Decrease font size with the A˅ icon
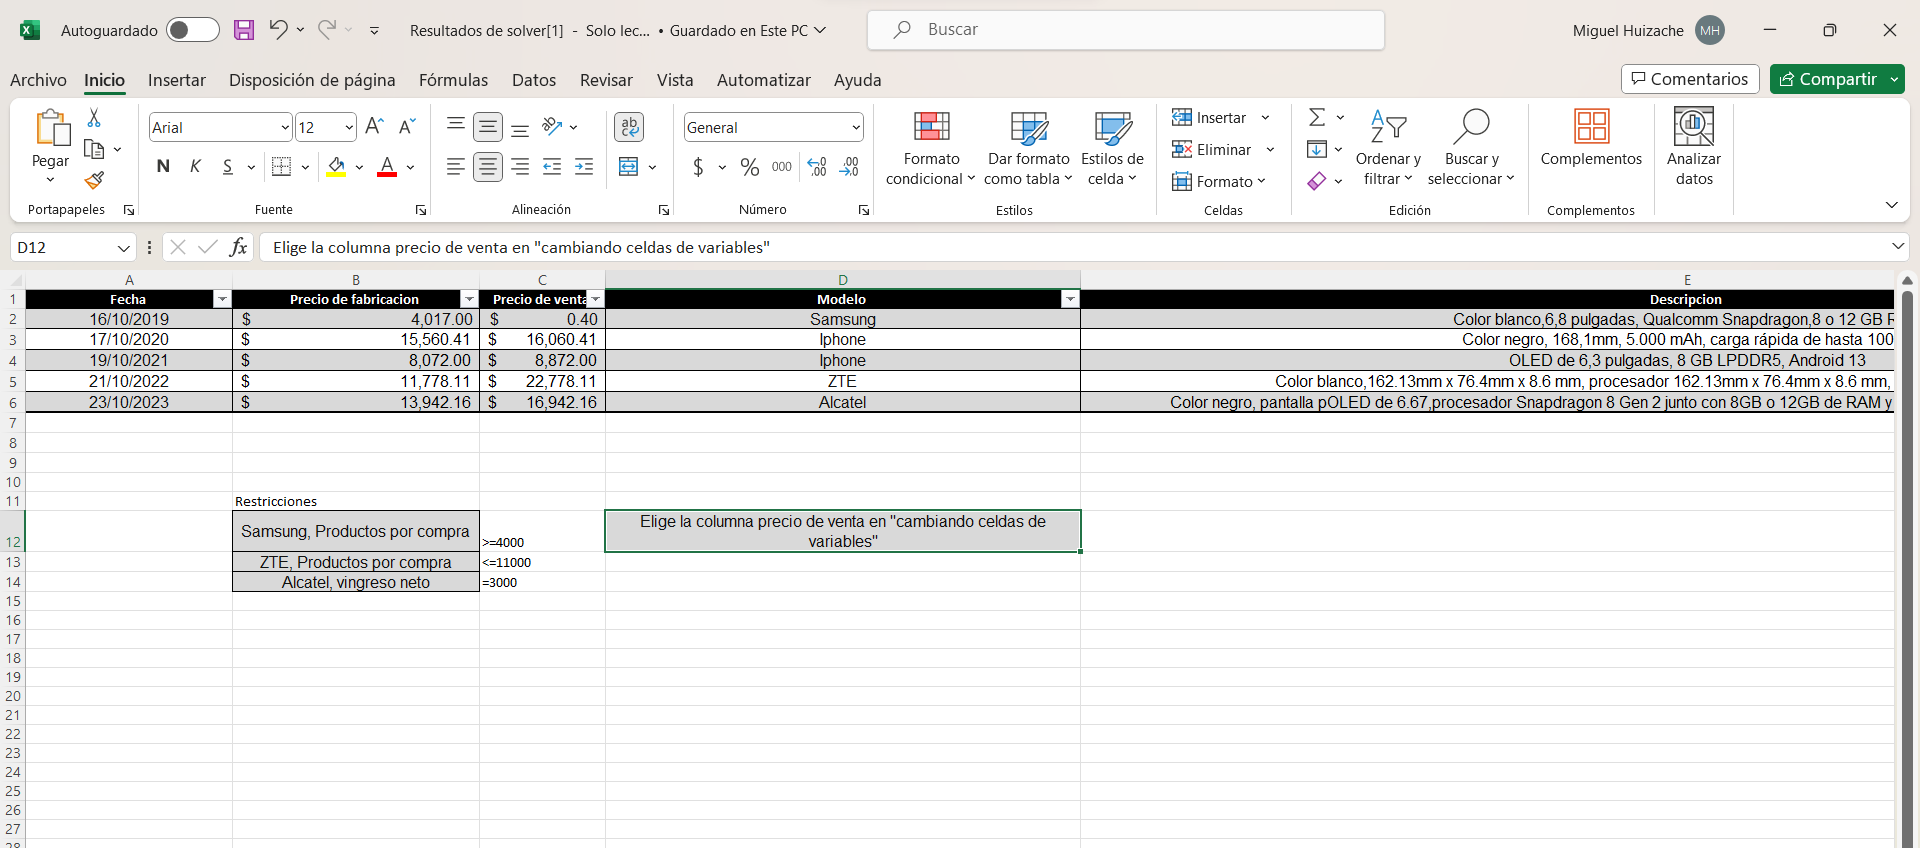Screen dimensions: 1920x848 click(406, 127)
